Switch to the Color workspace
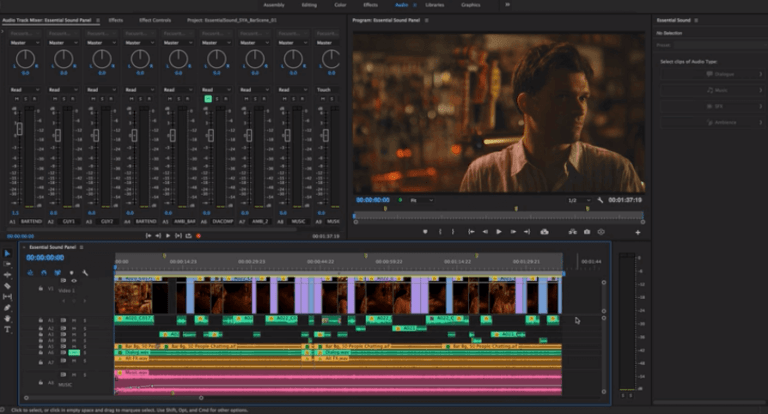768x414 pixels. click(x=340, y=5)
